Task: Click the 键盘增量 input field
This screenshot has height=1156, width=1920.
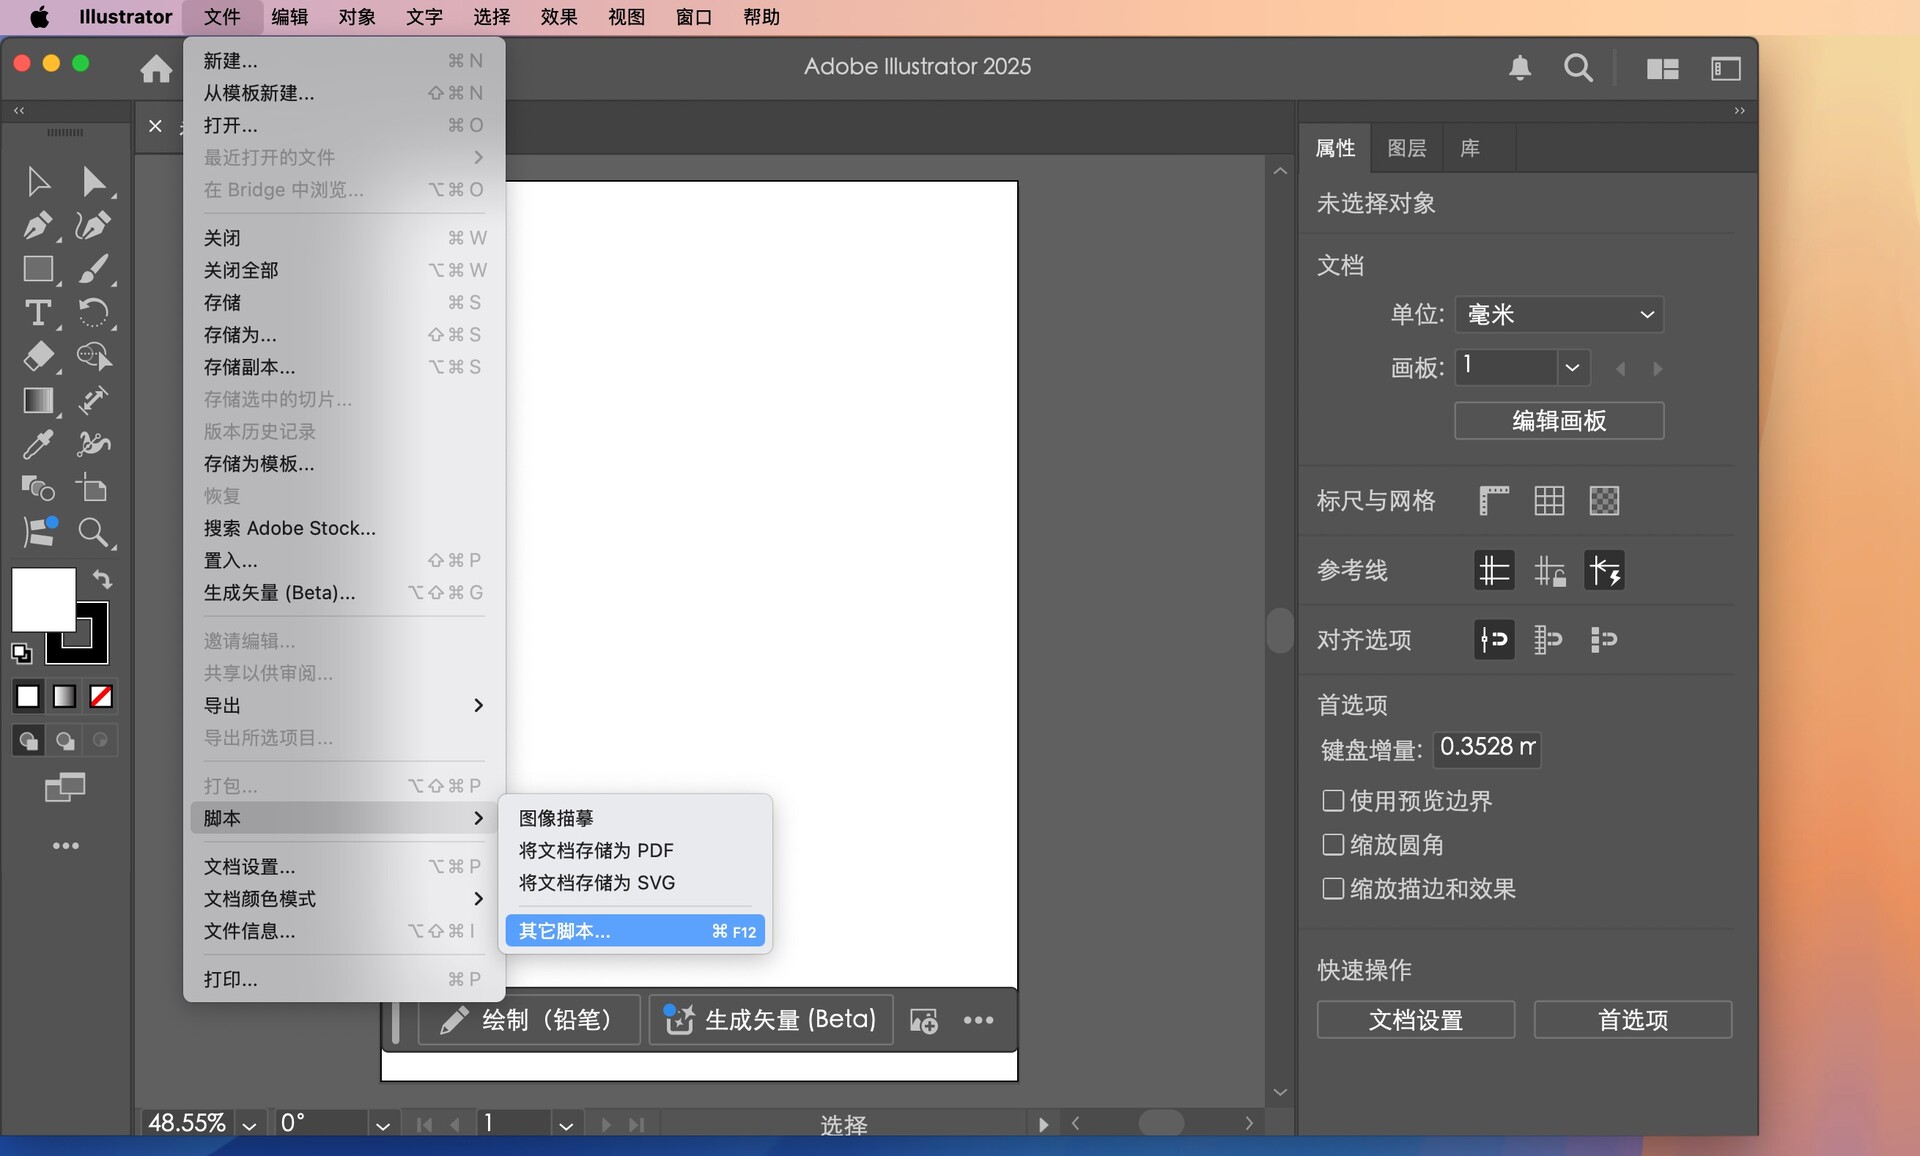Action: [1486, 748]
